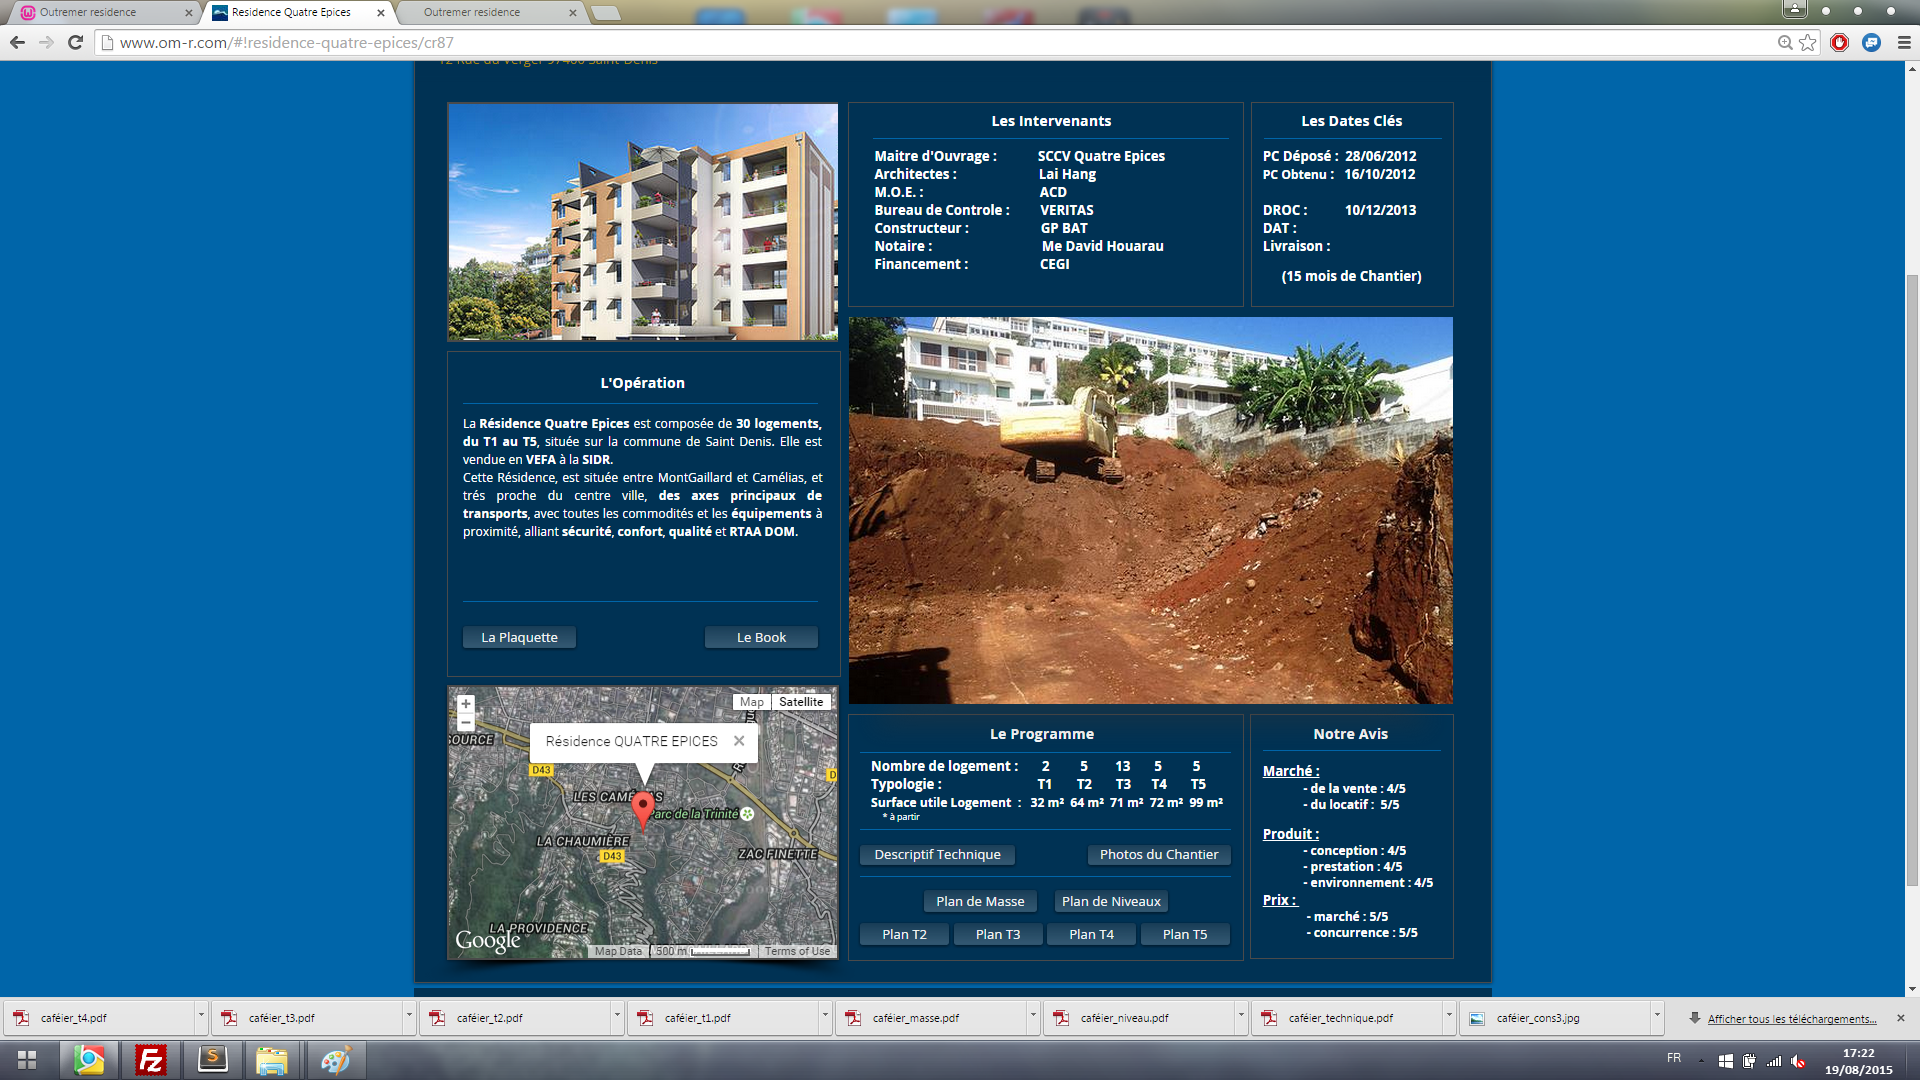Expand caféier_cons3.jpg download options arrow
This screenshot has height=1080, width=1920.
tap(1657, 1016)
